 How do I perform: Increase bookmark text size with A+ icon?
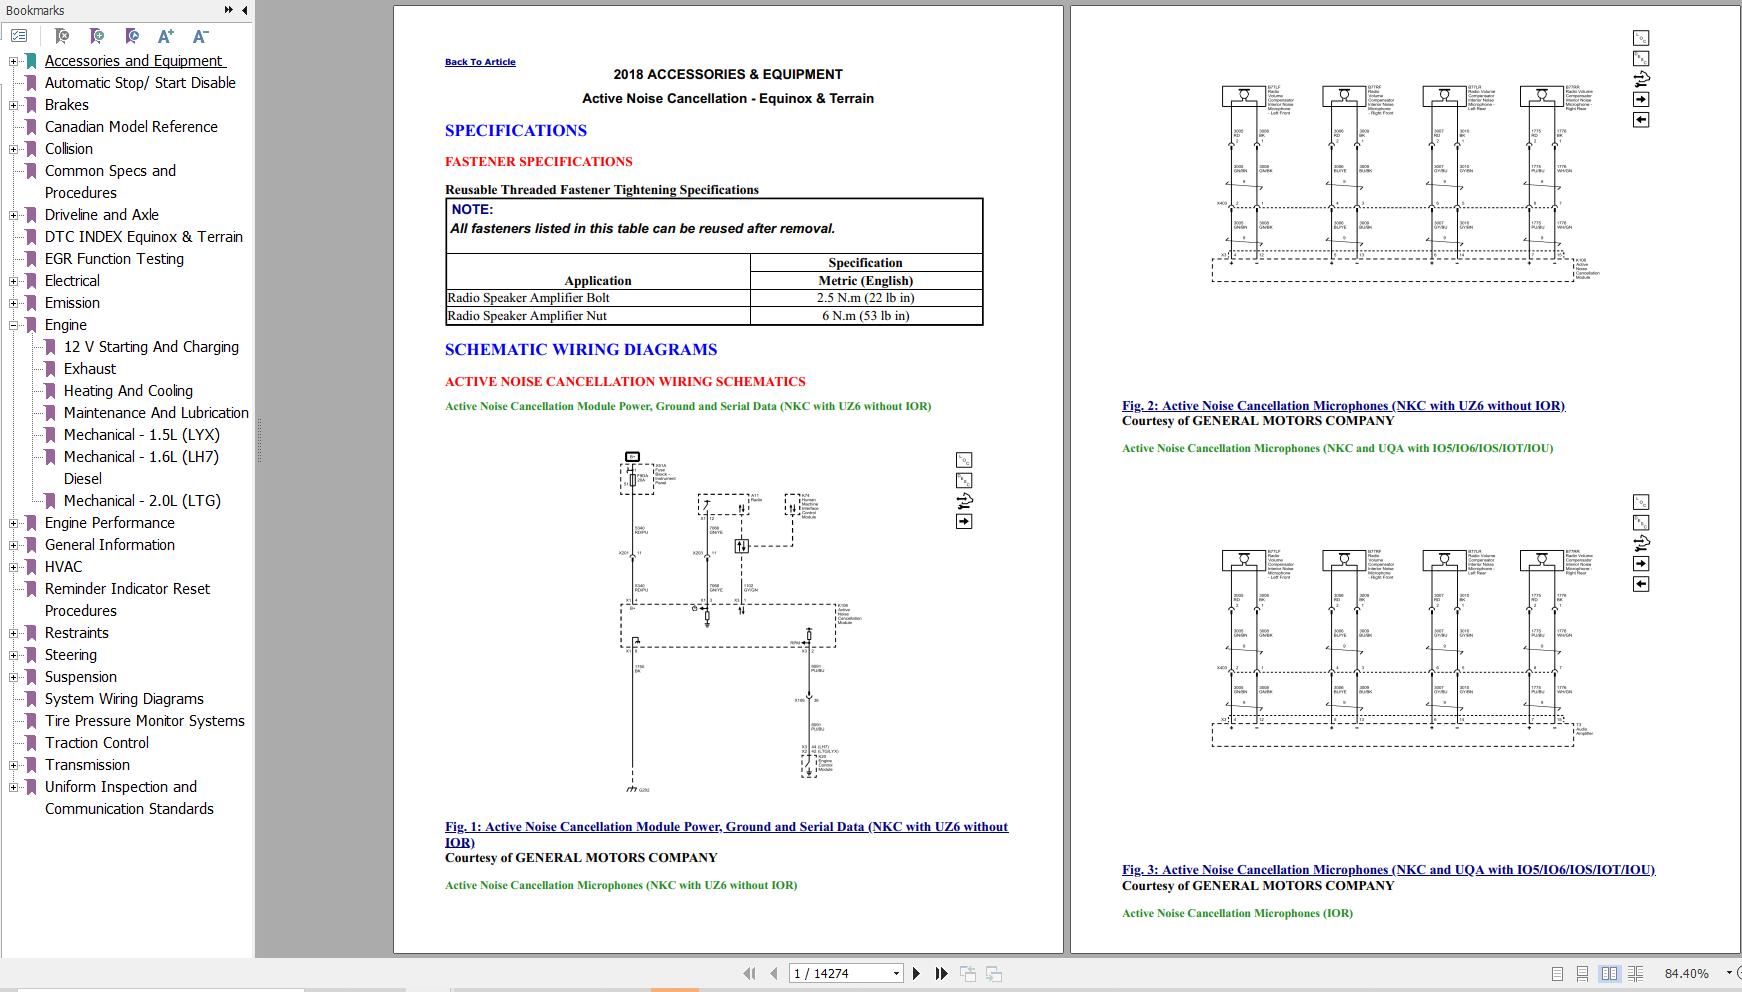(165, 35)
